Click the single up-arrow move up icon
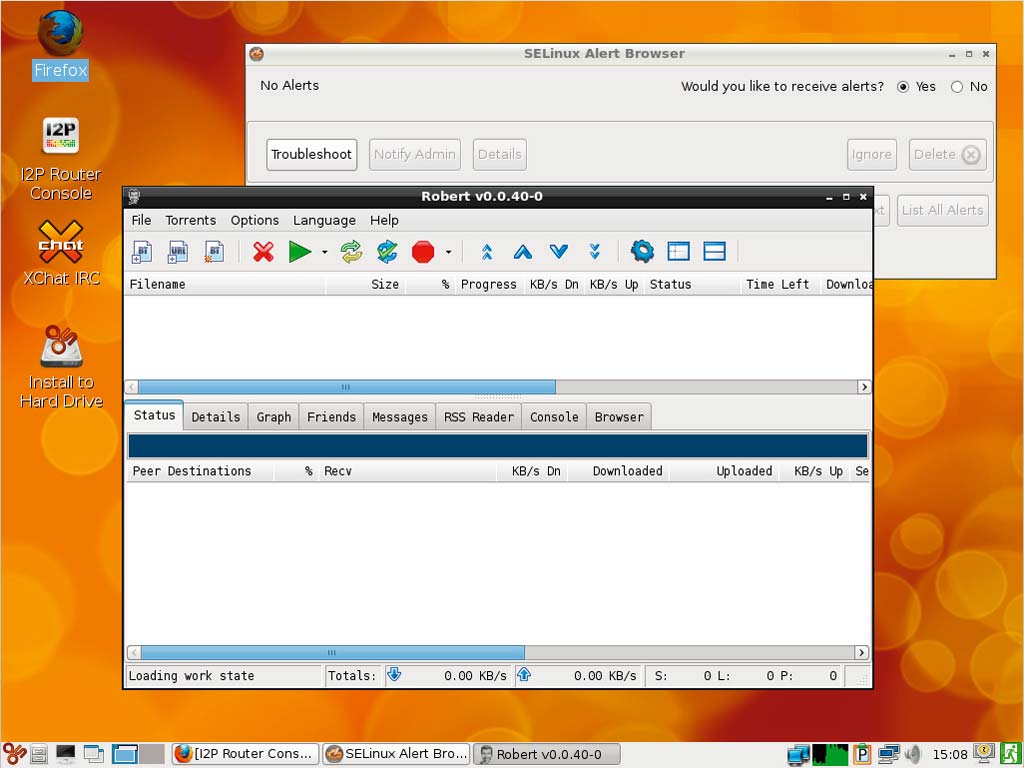 (x=523, y=251)
